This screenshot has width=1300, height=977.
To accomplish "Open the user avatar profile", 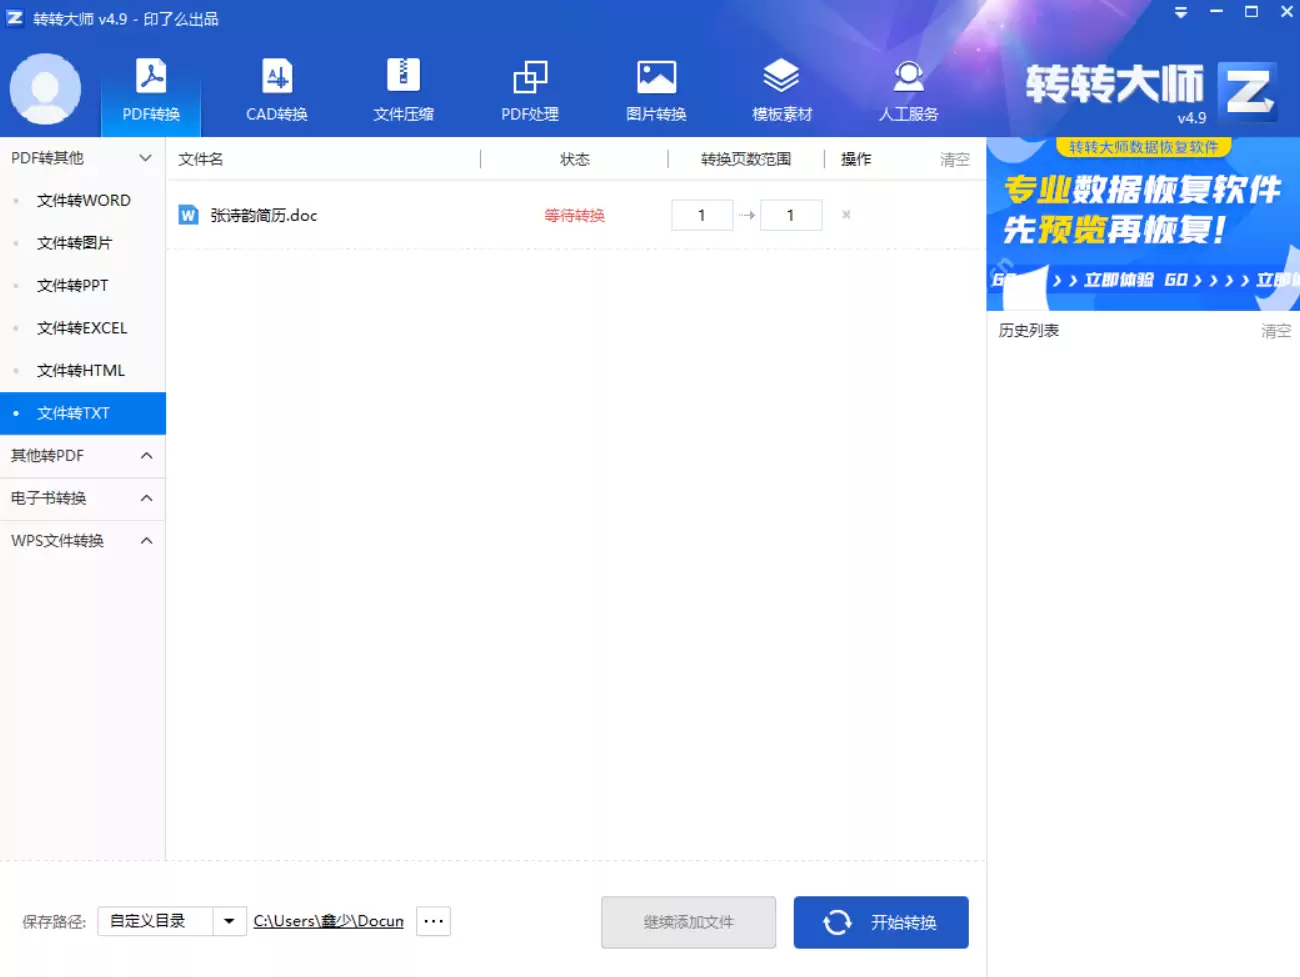I will tap(46, 89).
